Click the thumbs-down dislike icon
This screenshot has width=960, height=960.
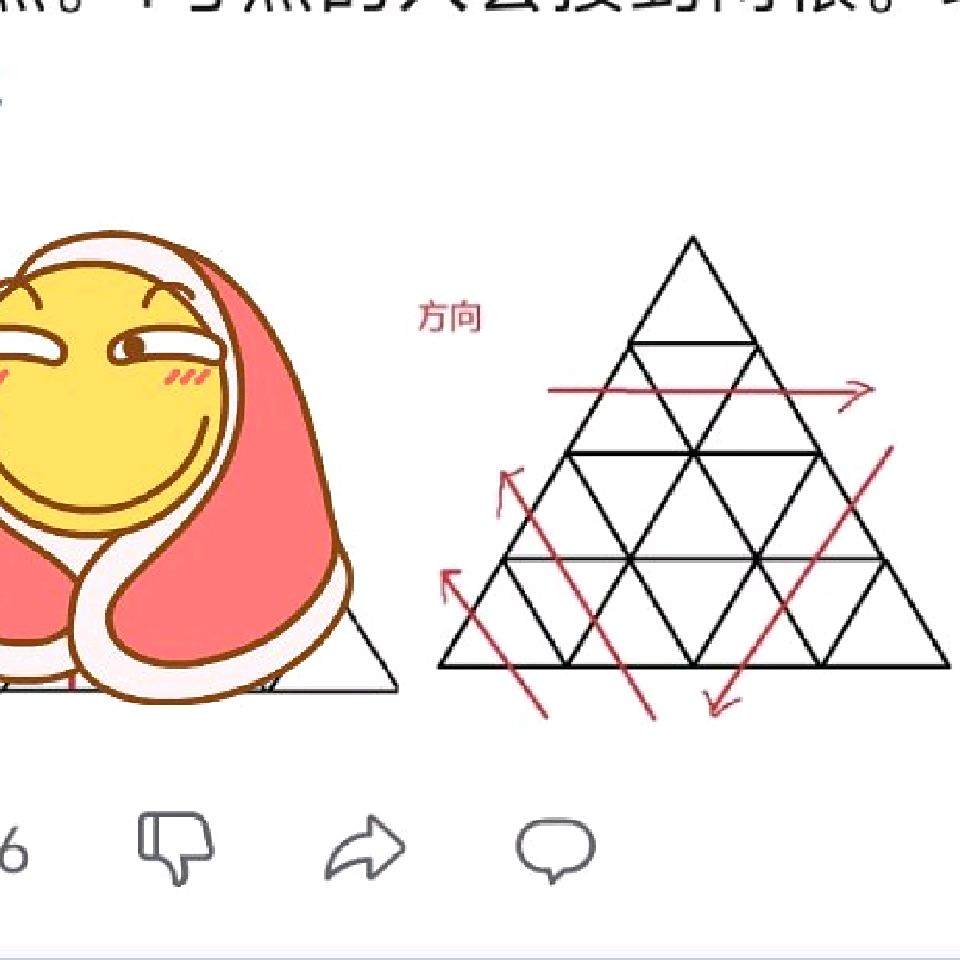click(x=176, y=847)
